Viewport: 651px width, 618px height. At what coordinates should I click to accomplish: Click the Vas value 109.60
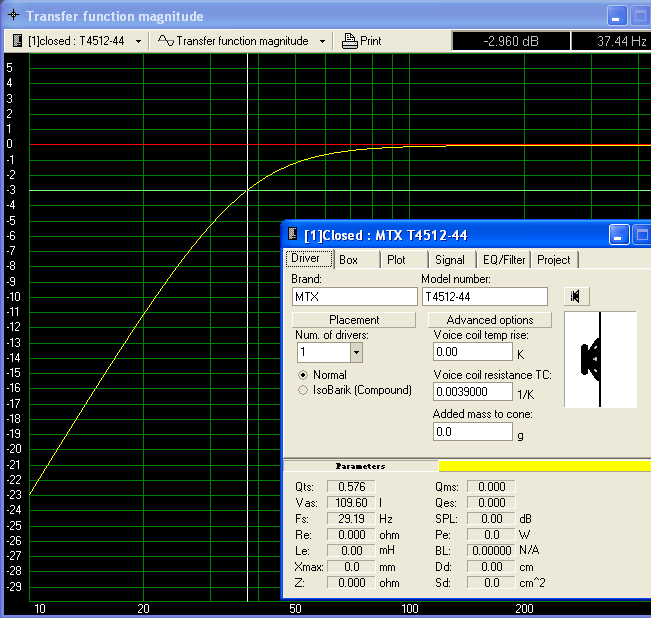coord(351,503)
